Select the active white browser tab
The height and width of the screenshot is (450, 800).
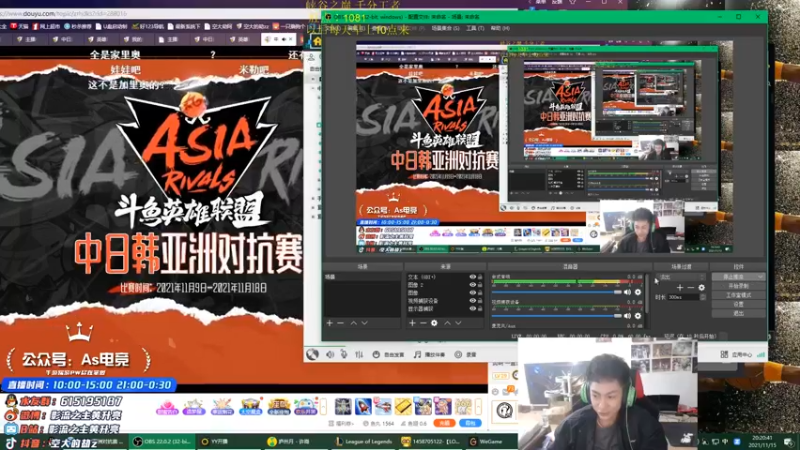tap(279, 39)
